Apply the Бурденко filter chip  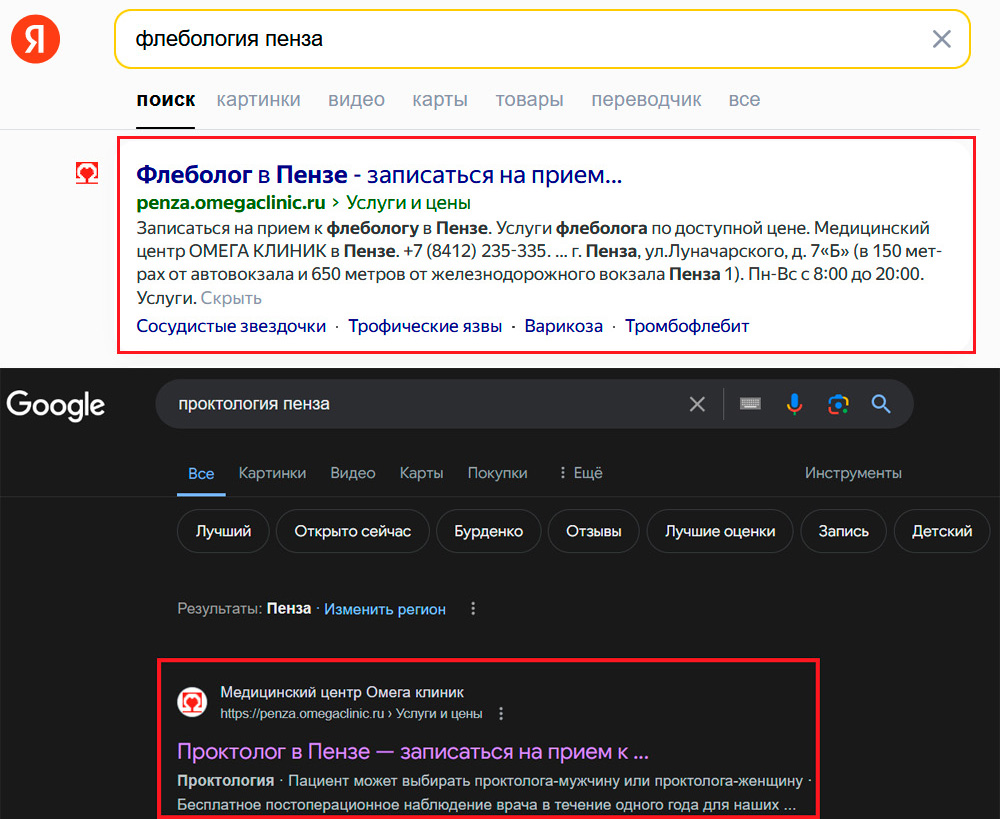[489, 531]
